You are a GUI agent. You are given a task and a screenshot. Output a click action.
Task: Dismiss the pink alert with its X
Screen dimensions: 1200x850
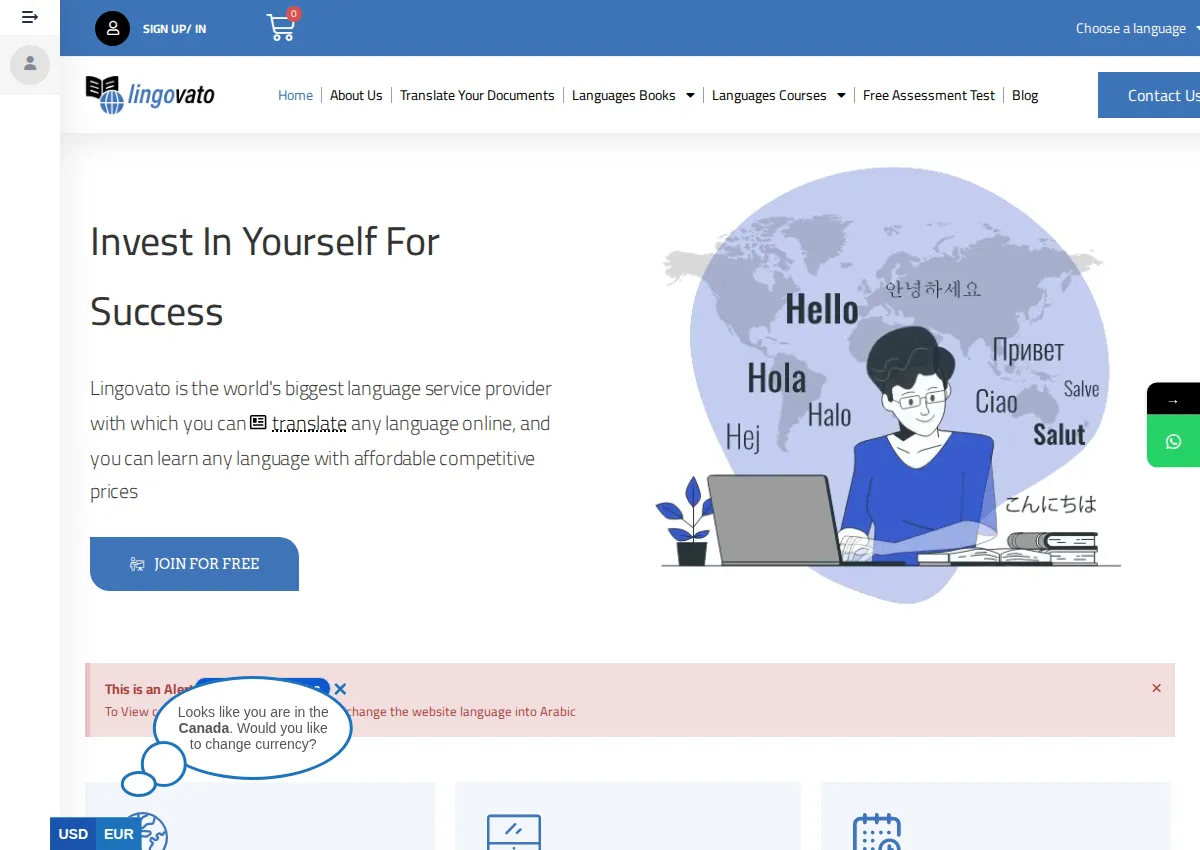click(x=1156, y=688)
